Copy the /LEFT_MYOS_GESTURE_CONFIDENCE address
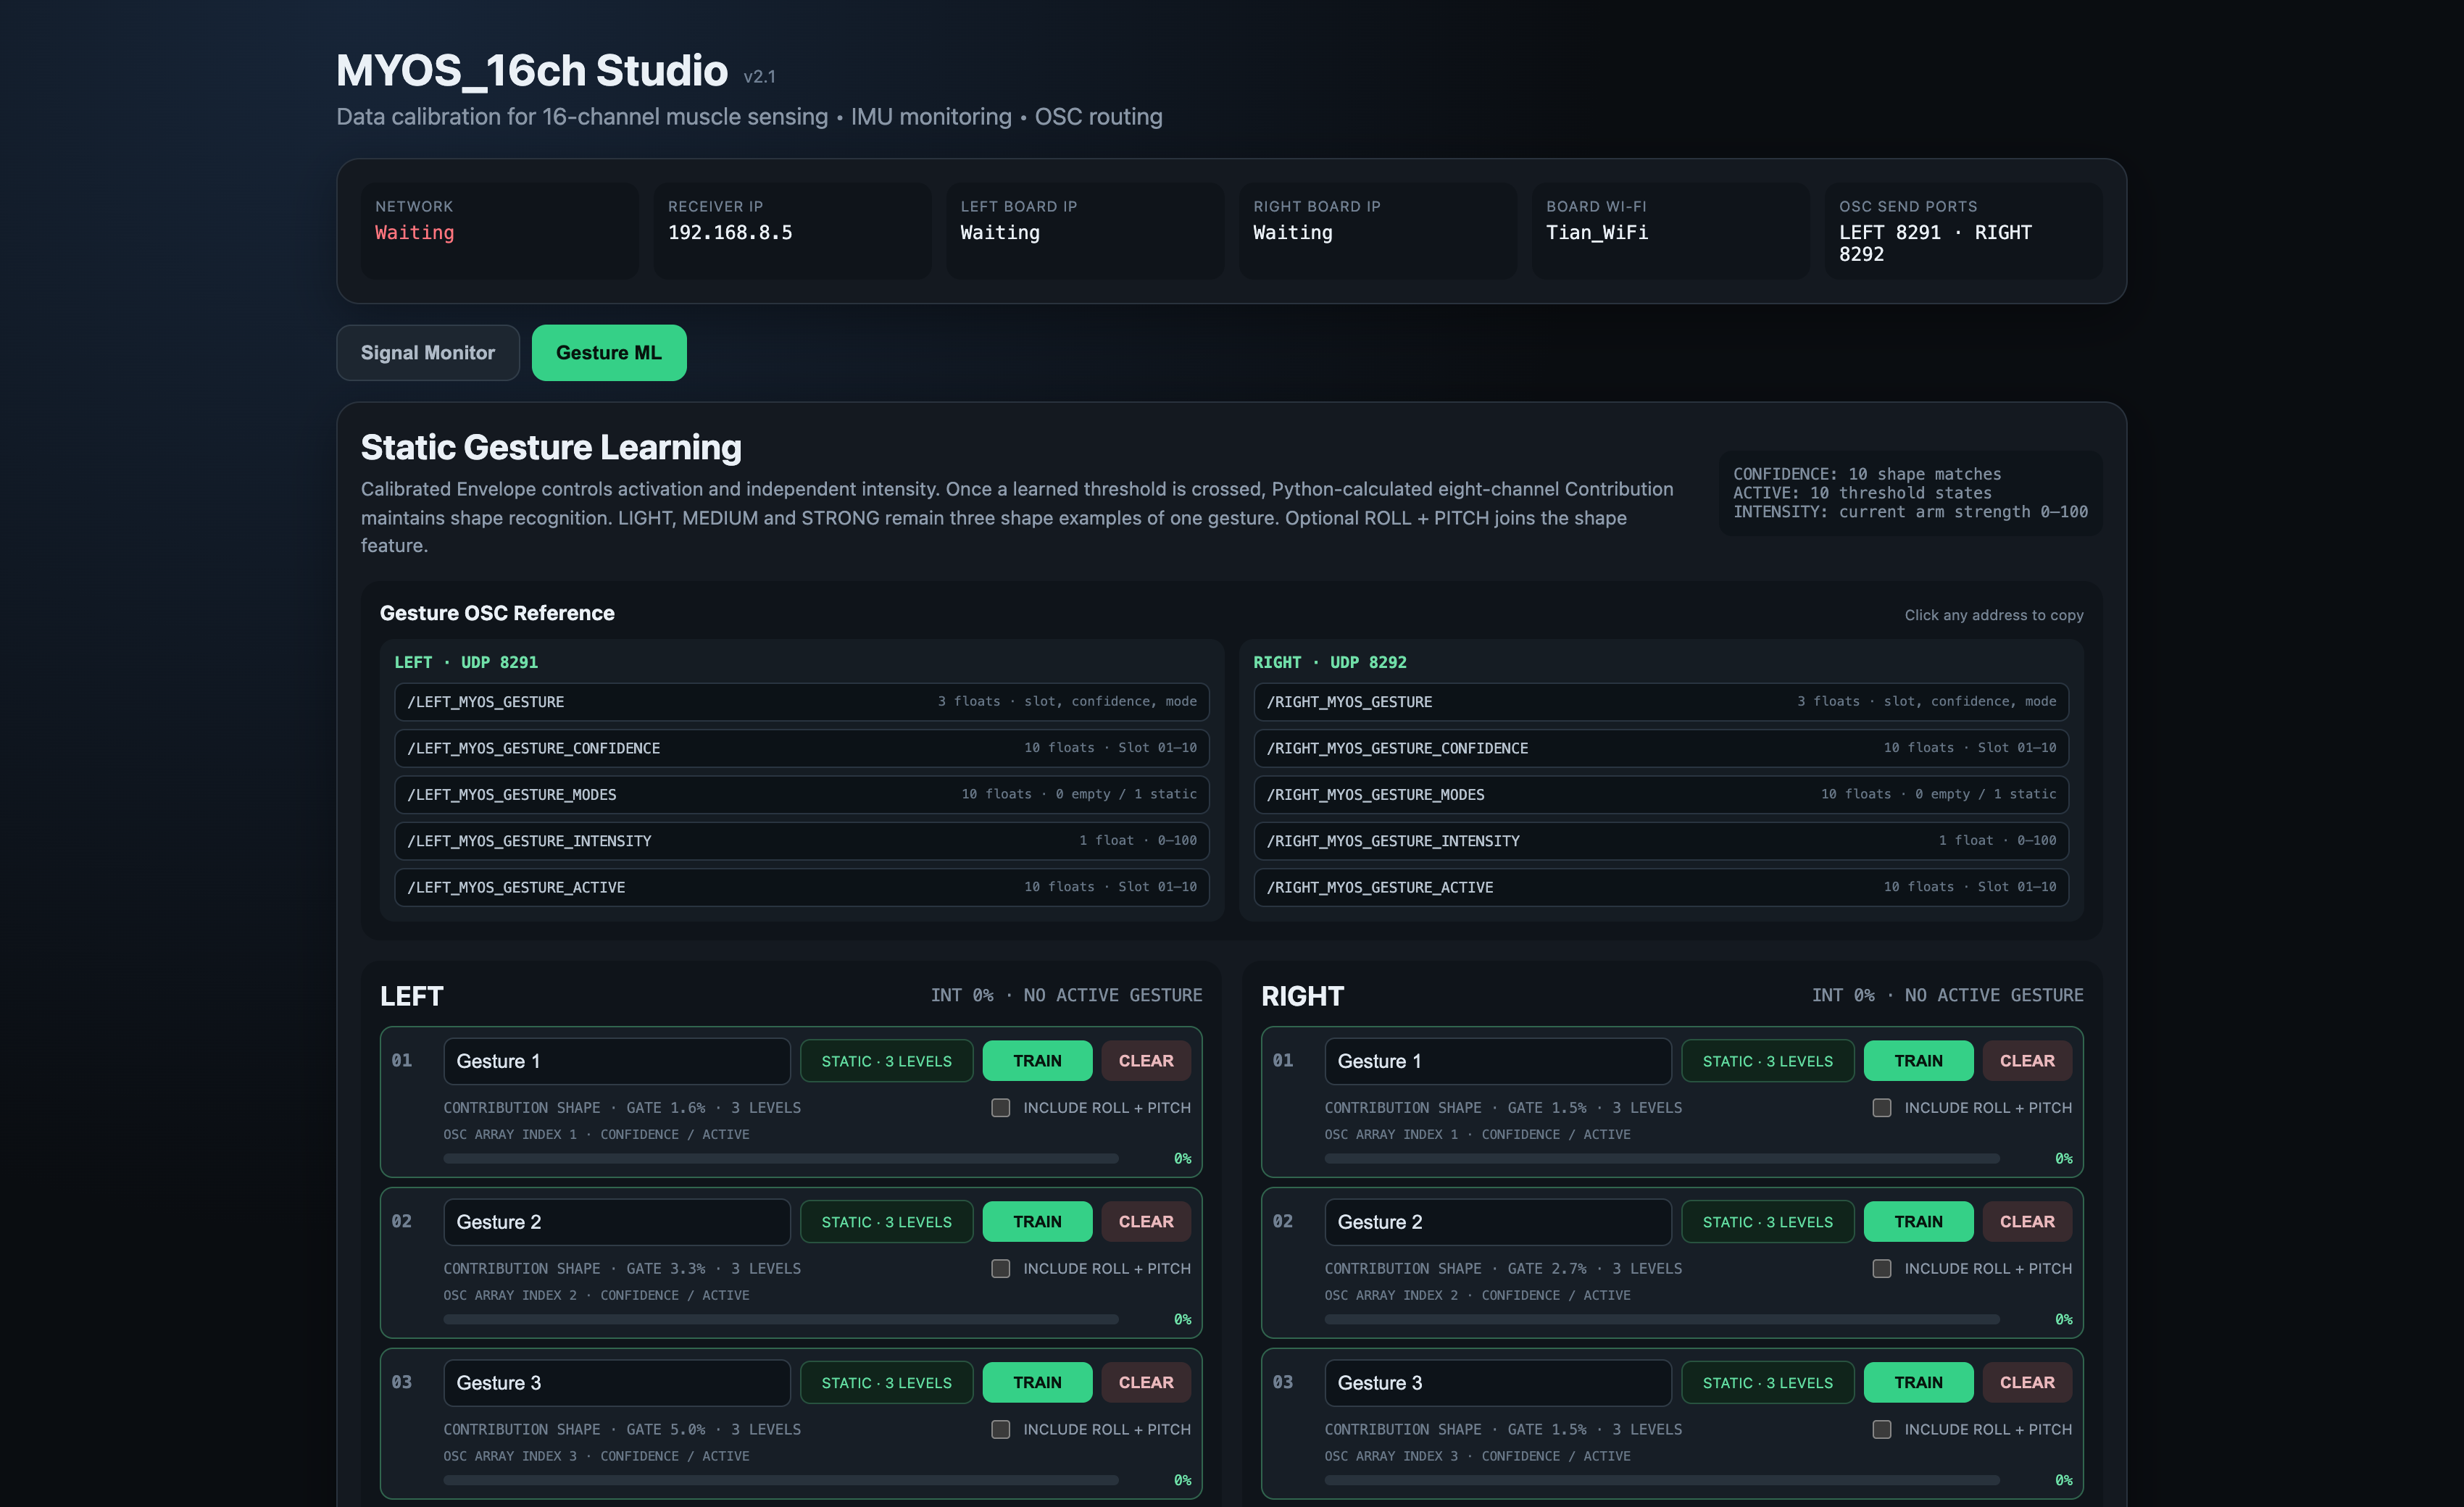 tap(801, 747)
